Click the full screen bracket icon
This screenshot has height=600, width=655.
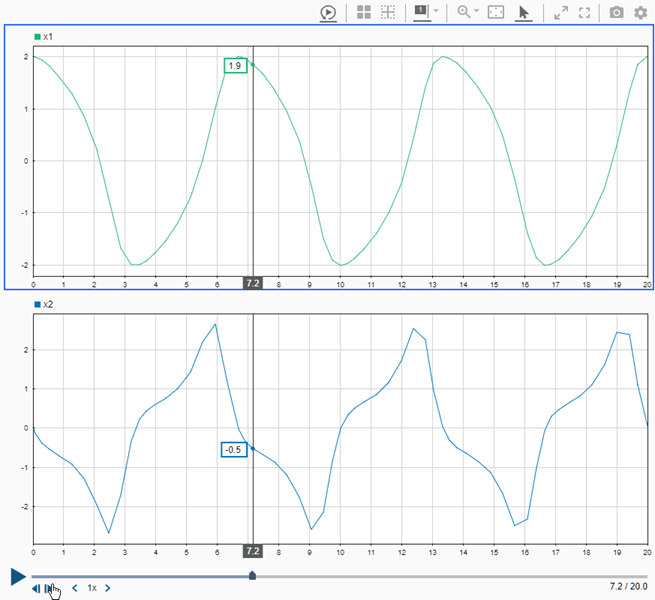point(584,13)
